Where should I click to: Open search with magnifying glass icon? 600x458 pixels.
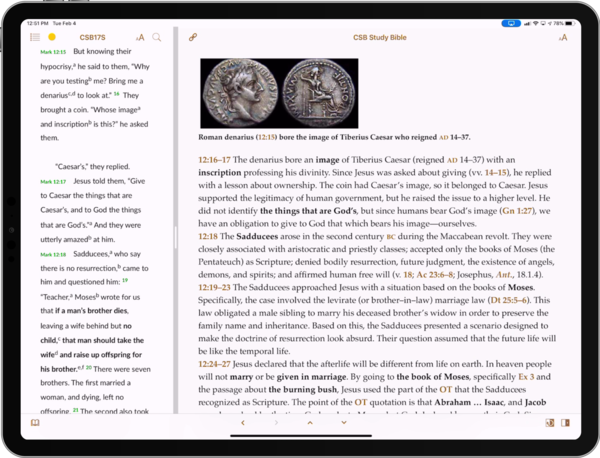coord(157,37)
